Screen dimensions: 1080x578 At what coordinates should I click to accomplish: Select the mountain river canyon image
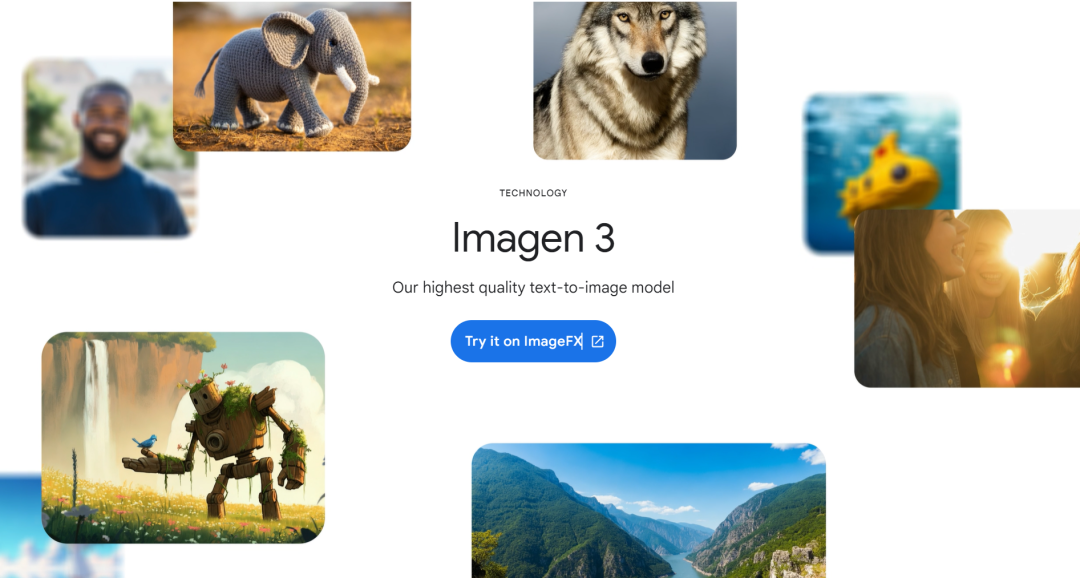[649, 510]
